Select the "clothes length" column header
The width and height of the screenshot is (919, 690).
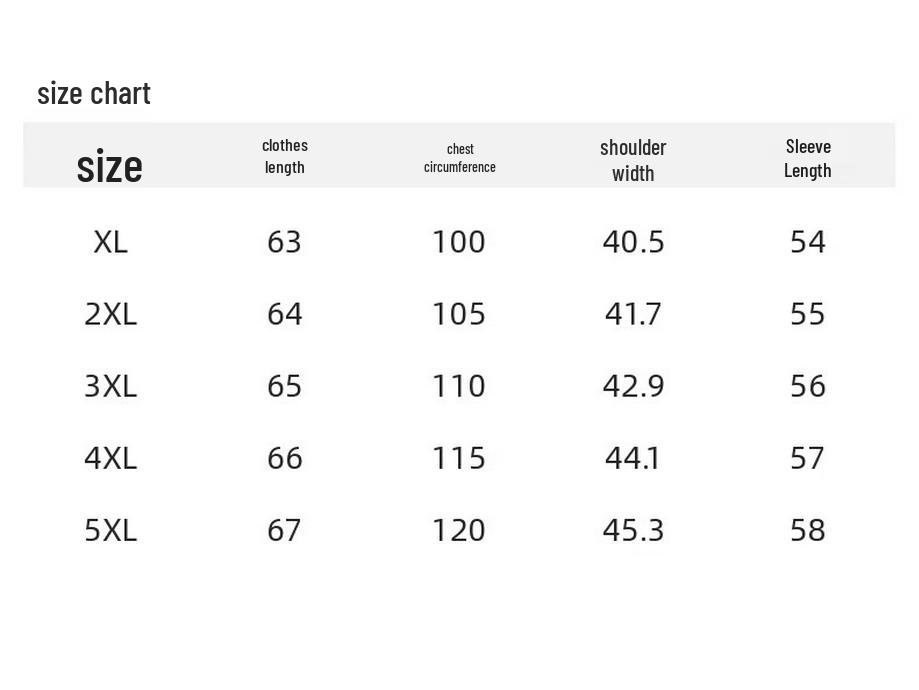coord(285,156)
